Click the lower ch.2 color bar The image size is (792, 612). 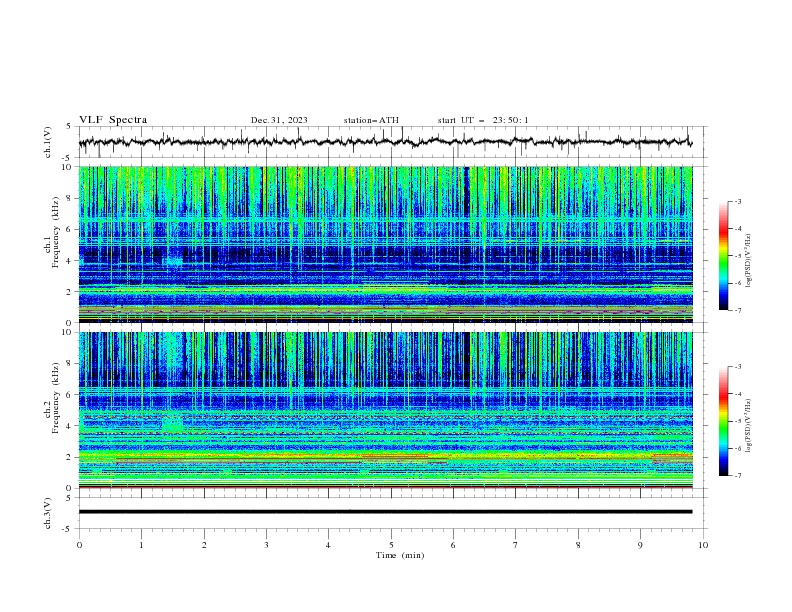pyautogui.click(x=723, y=421)
